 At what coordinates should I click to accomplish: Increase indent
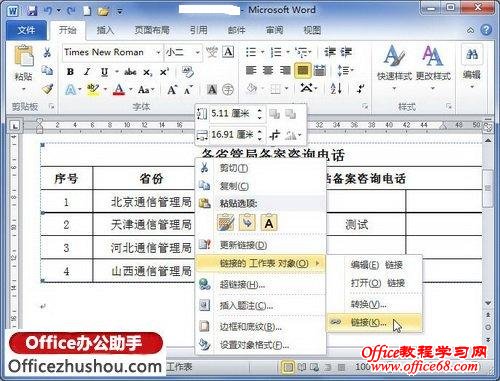click(x=346, y=52)
